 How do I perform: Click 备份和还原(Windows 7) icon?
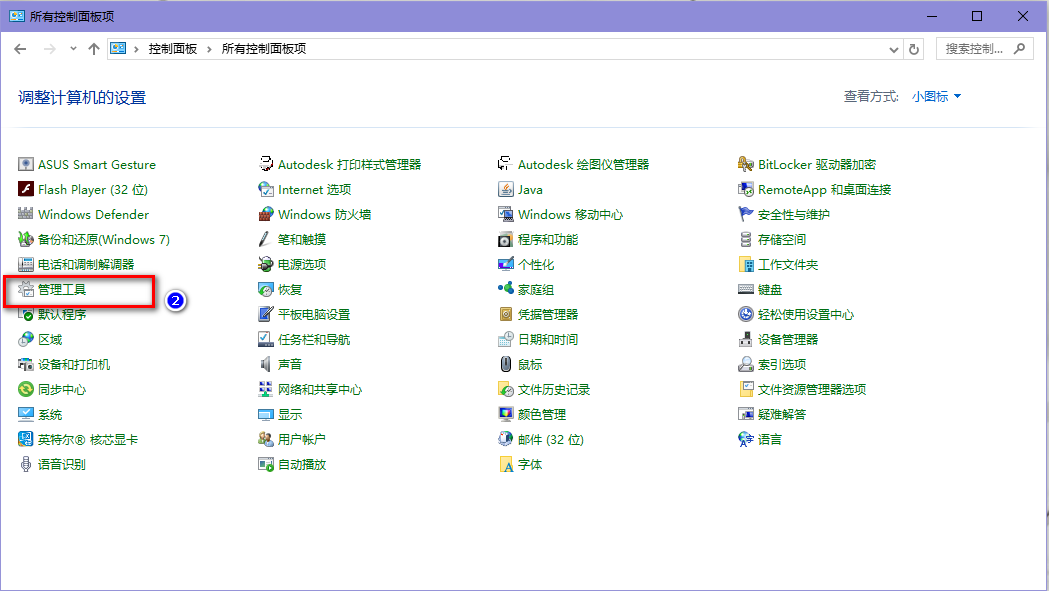point(25,240)
